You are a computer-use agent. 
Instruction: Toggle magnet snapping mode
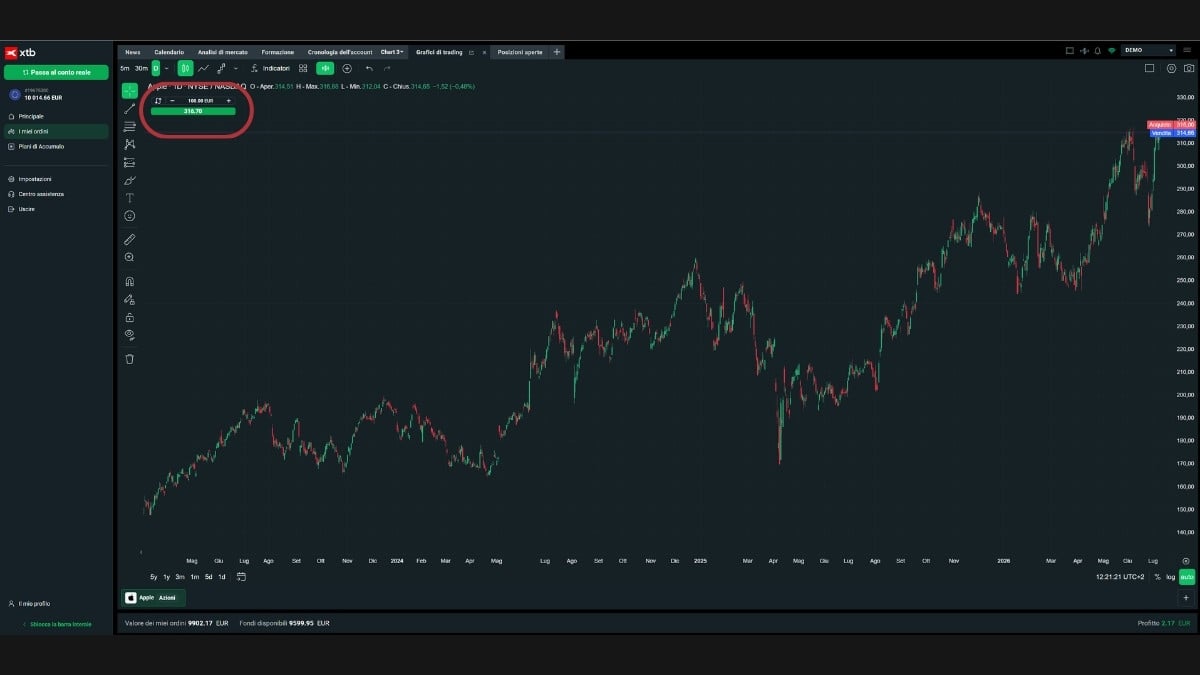(130, 282)
